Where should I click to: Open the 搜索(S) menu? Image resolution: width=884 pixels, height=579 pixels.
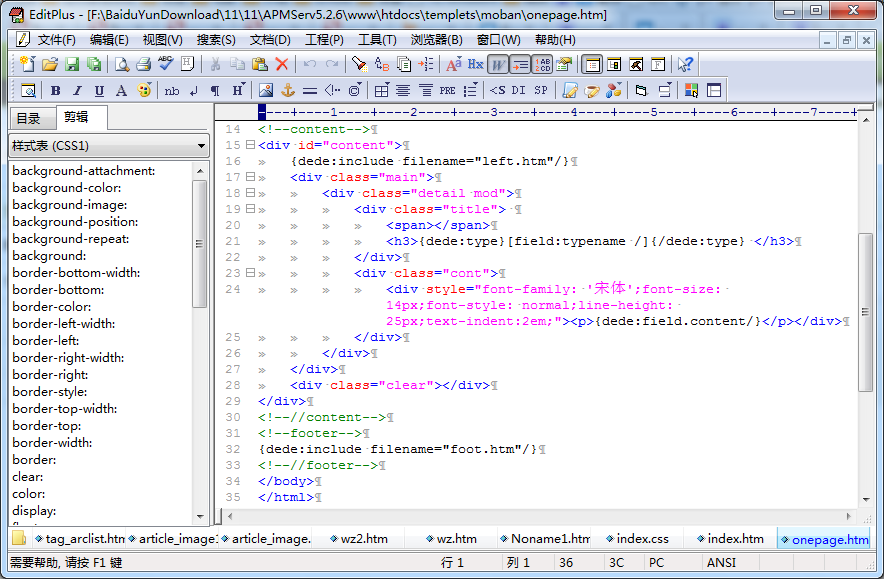216,40
